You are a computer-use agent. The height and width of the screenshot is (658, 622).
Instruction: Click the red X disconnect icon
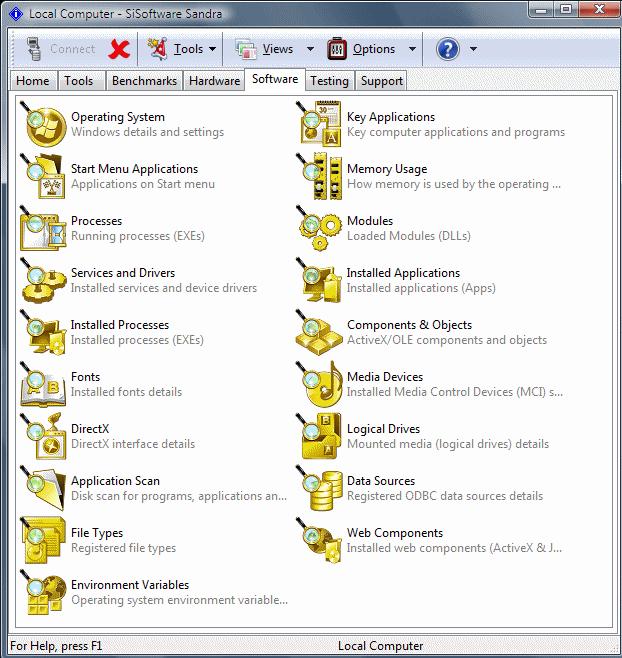pos(119,49)
